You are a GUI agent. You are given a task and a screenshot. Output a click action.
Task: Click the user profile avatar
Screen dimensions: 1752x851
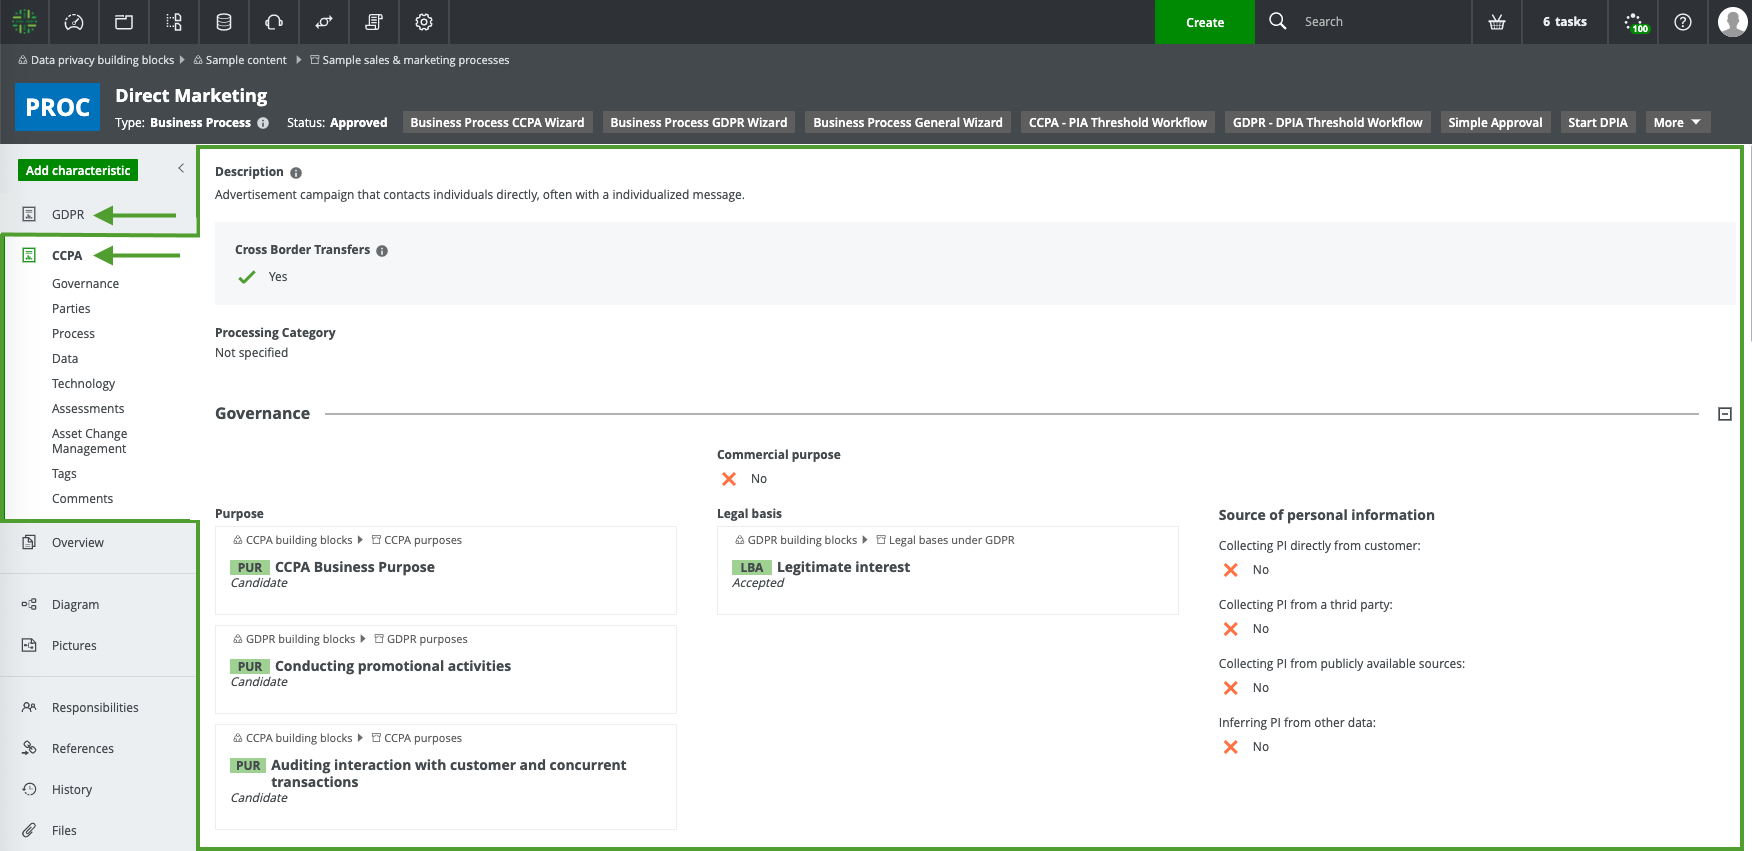click(1732, 22)
